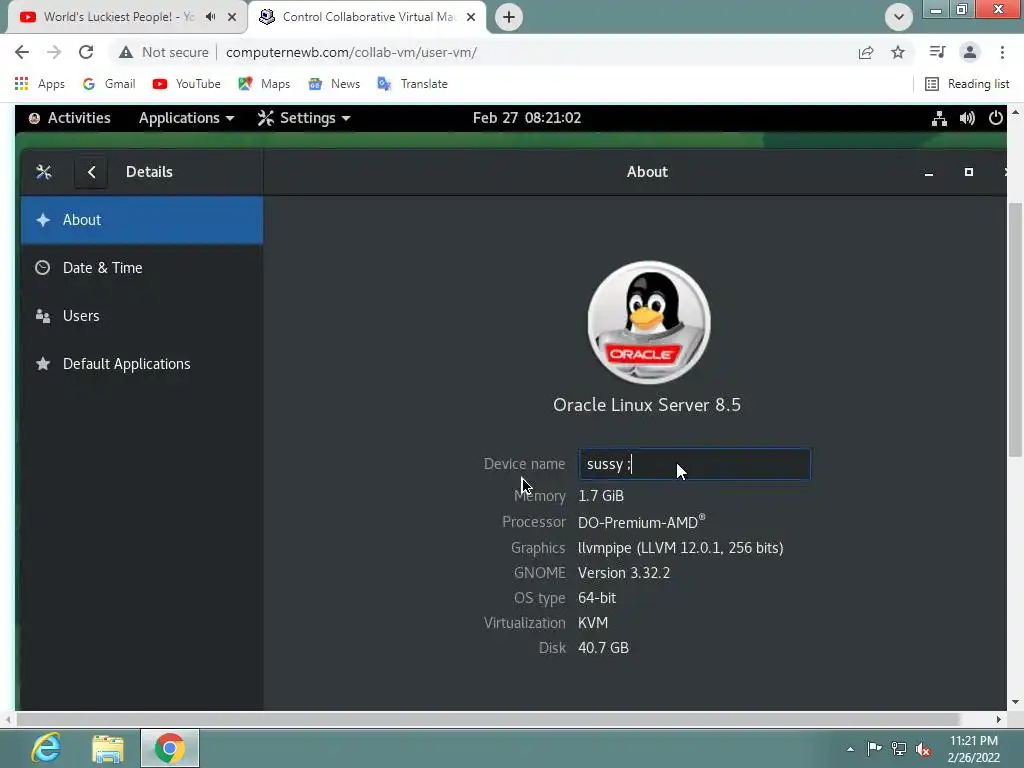Image resolution: width=1024 pixels, height=768 pixels.
Task: Click the Memory value 1.7 GiB
Action: [x=601, y=496]
